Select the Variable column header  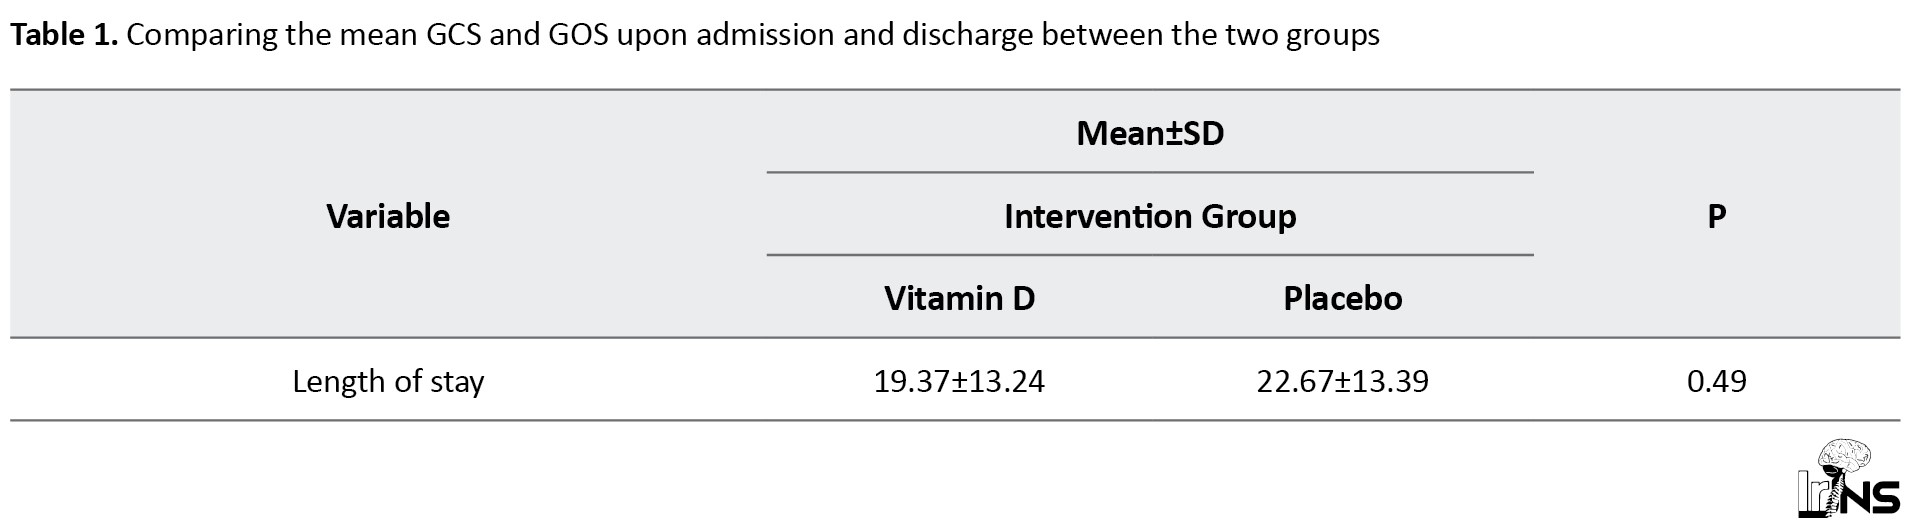pyautogui.click(x=388, y=216)
